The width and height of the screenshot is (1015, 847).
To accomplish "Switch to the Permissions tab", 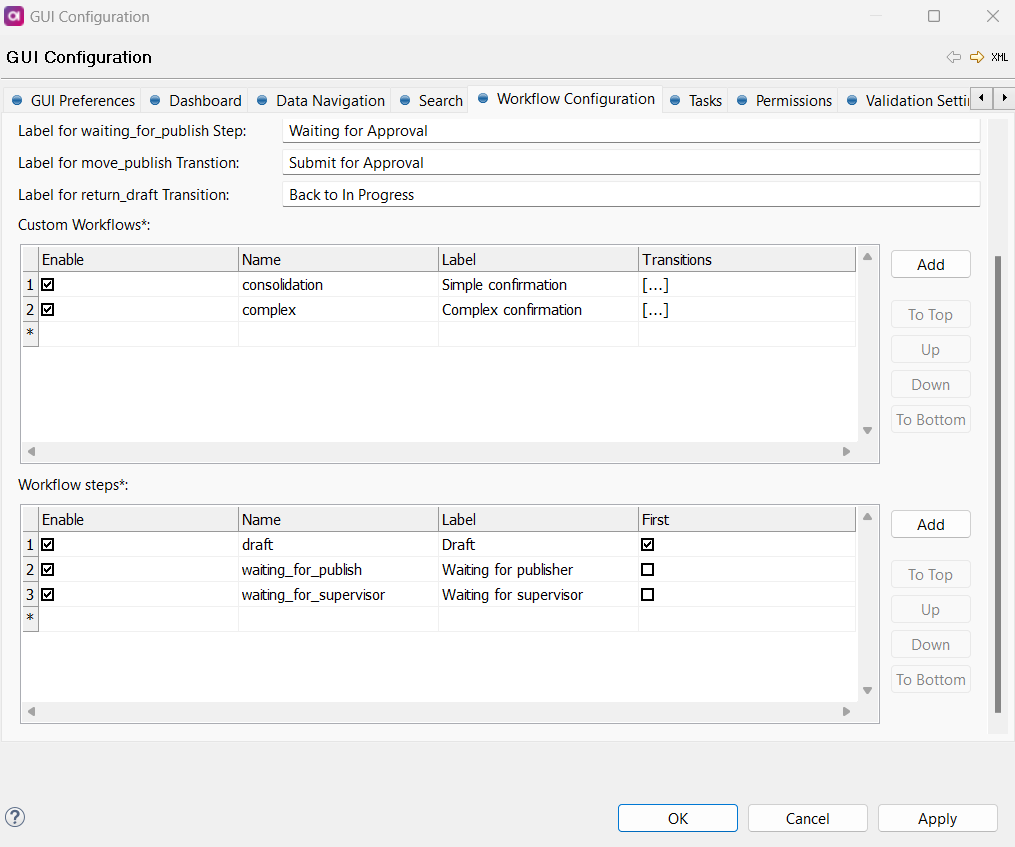I will (793, 101).
